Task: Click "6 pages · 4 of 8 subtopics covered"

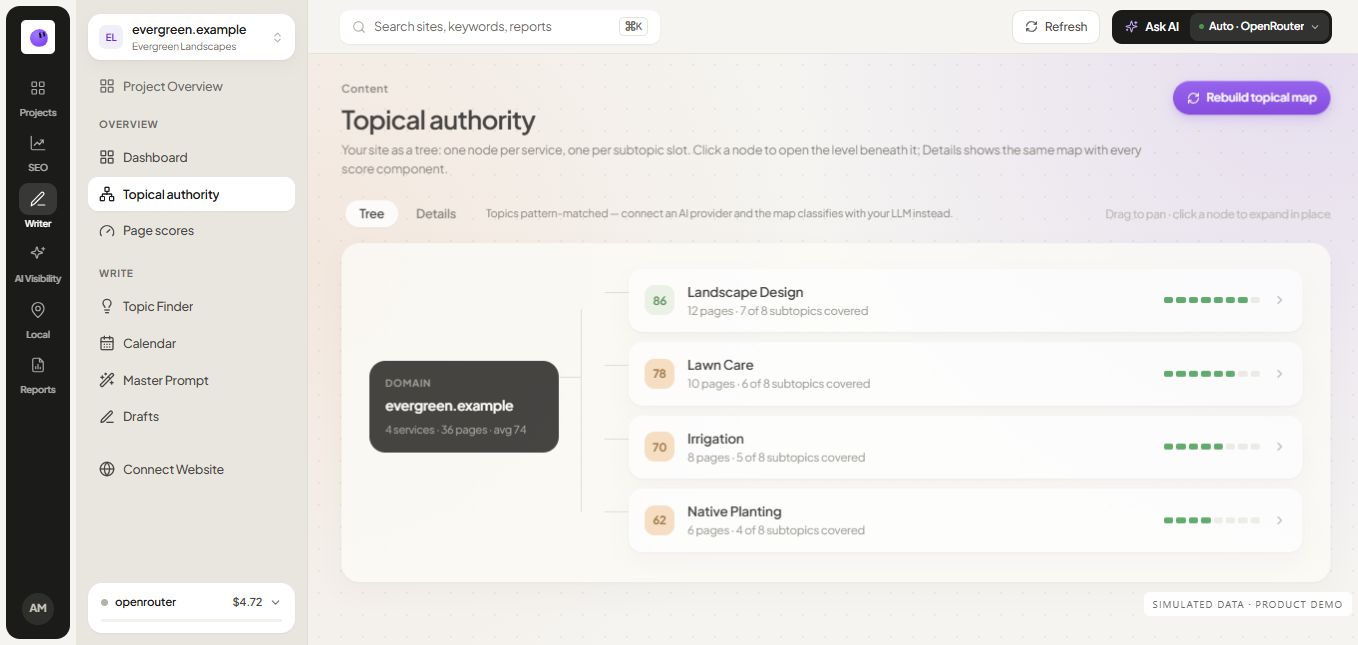Action: pos(776,531)
